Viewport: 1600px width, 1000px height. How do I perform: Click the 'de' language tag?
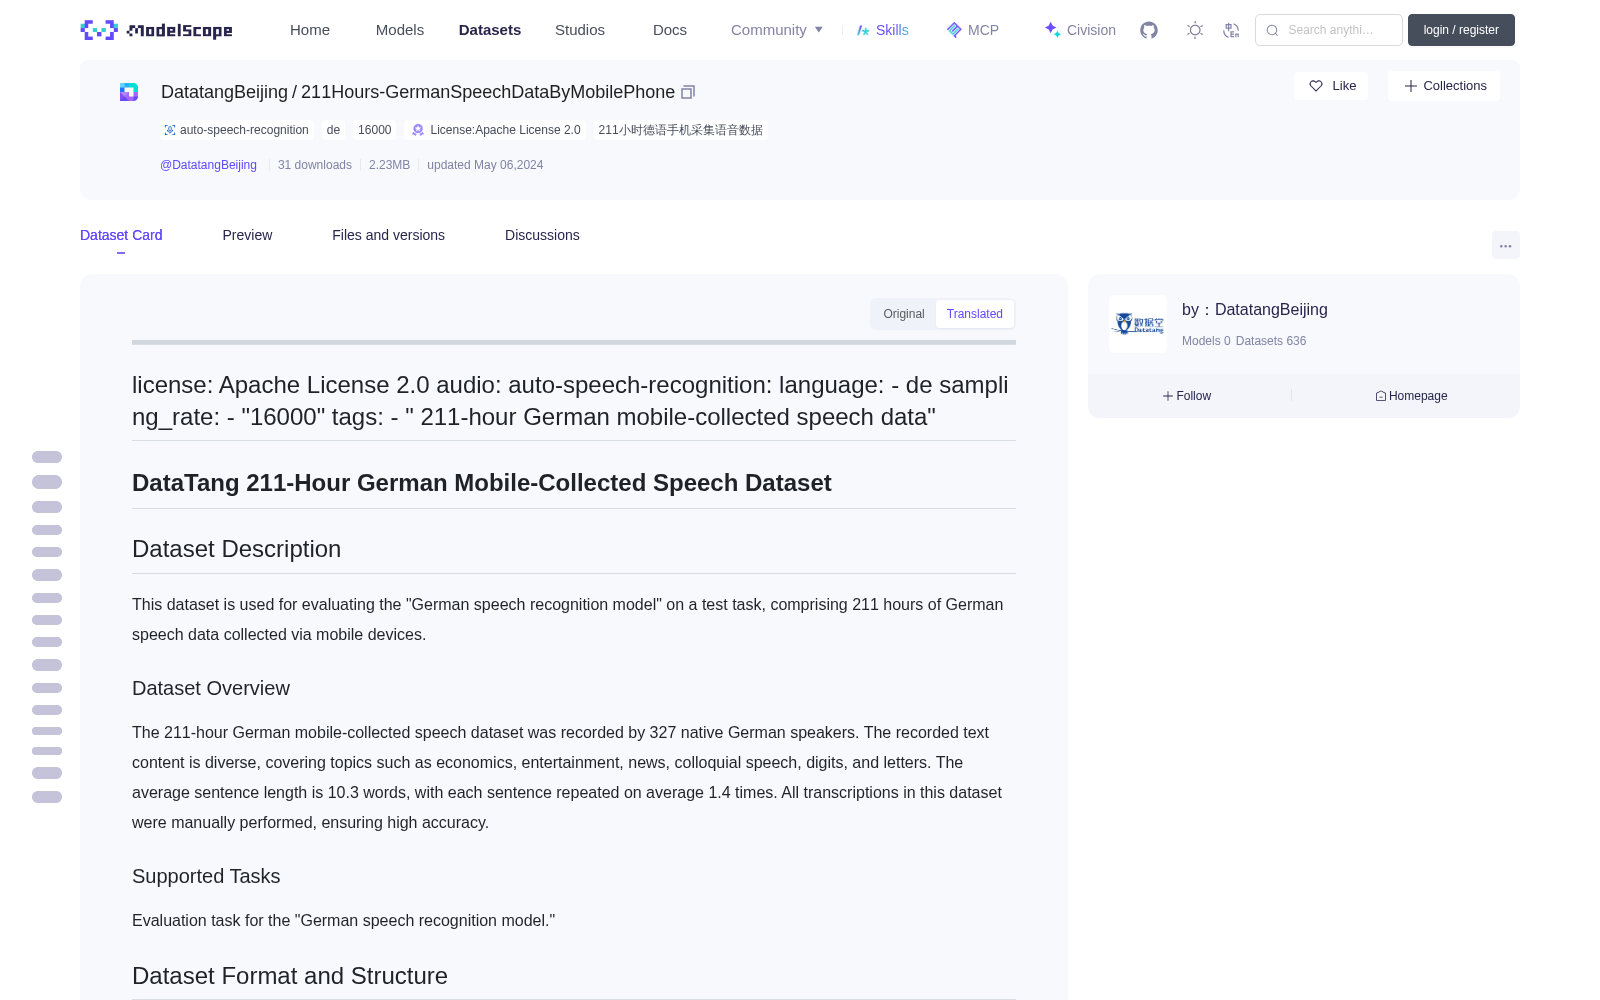click(333, 130)
